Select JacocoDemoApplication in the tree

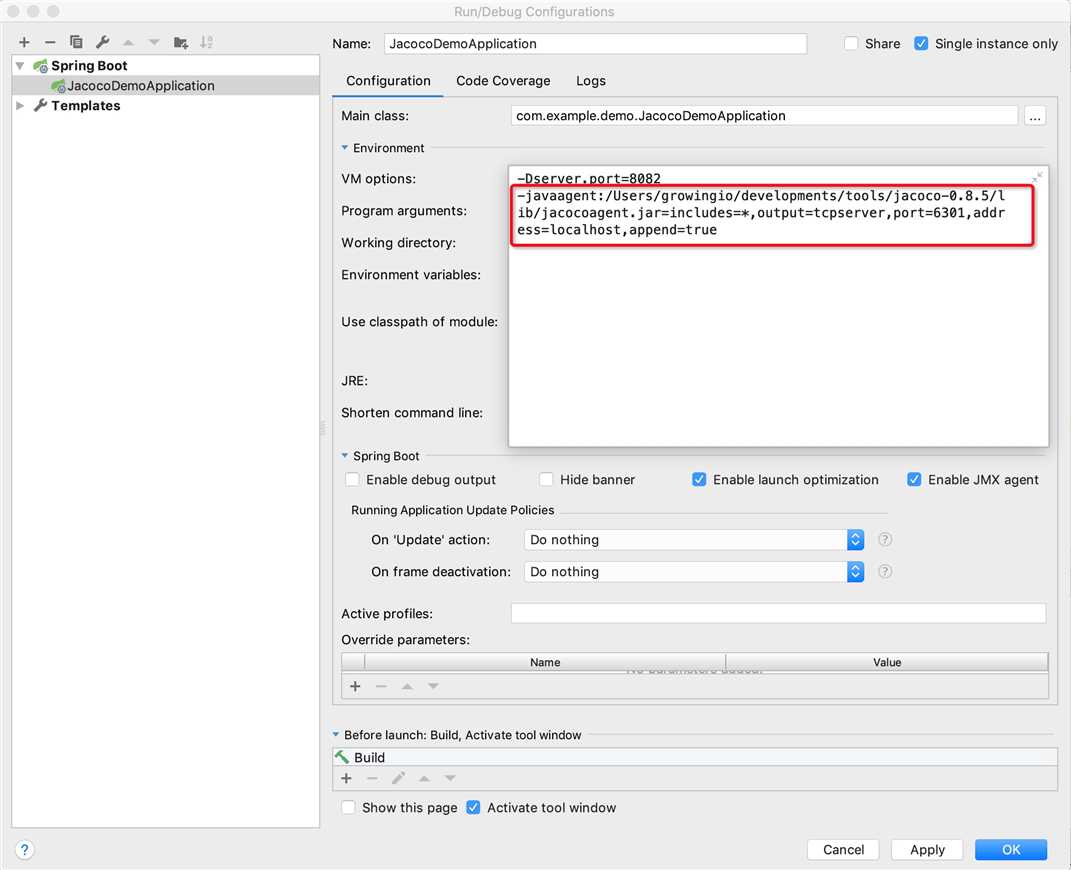[165, 85]
